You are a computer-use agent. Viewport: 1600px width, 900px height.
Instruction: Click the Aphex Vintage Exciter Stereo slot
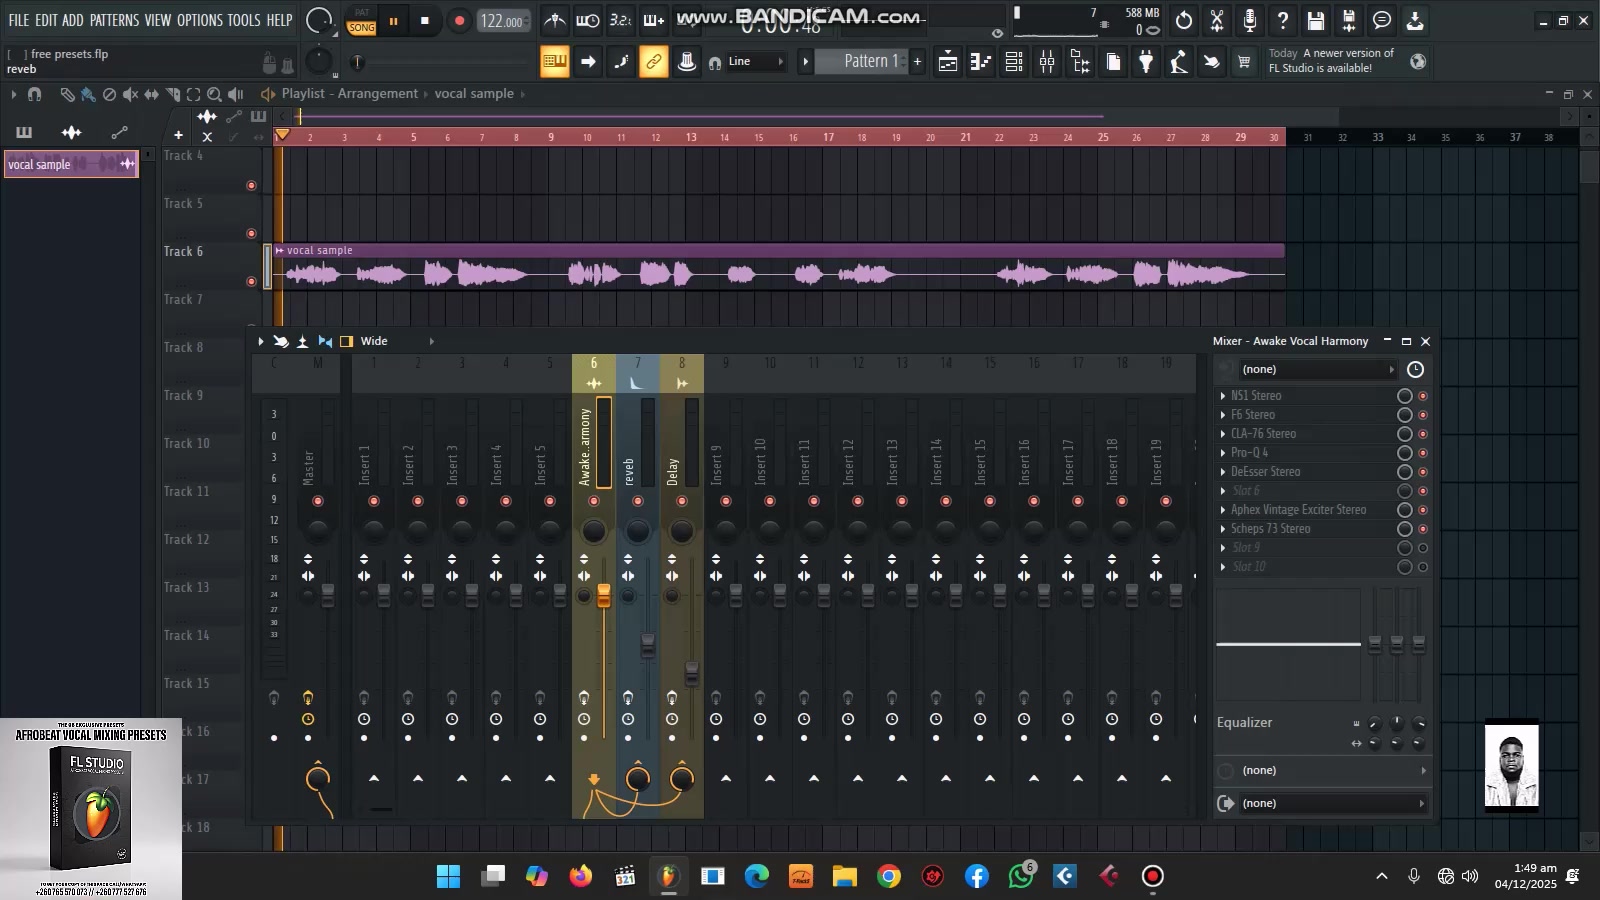pos(1298,510)
